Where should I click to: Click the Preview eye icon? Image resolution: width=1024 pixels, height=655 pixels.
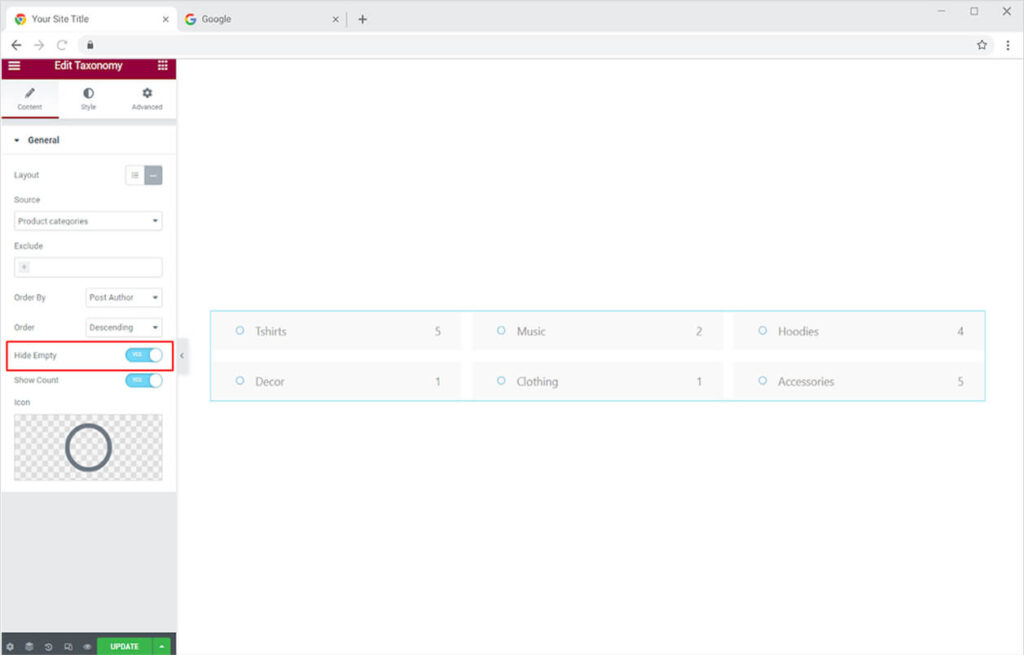point(87,646)
